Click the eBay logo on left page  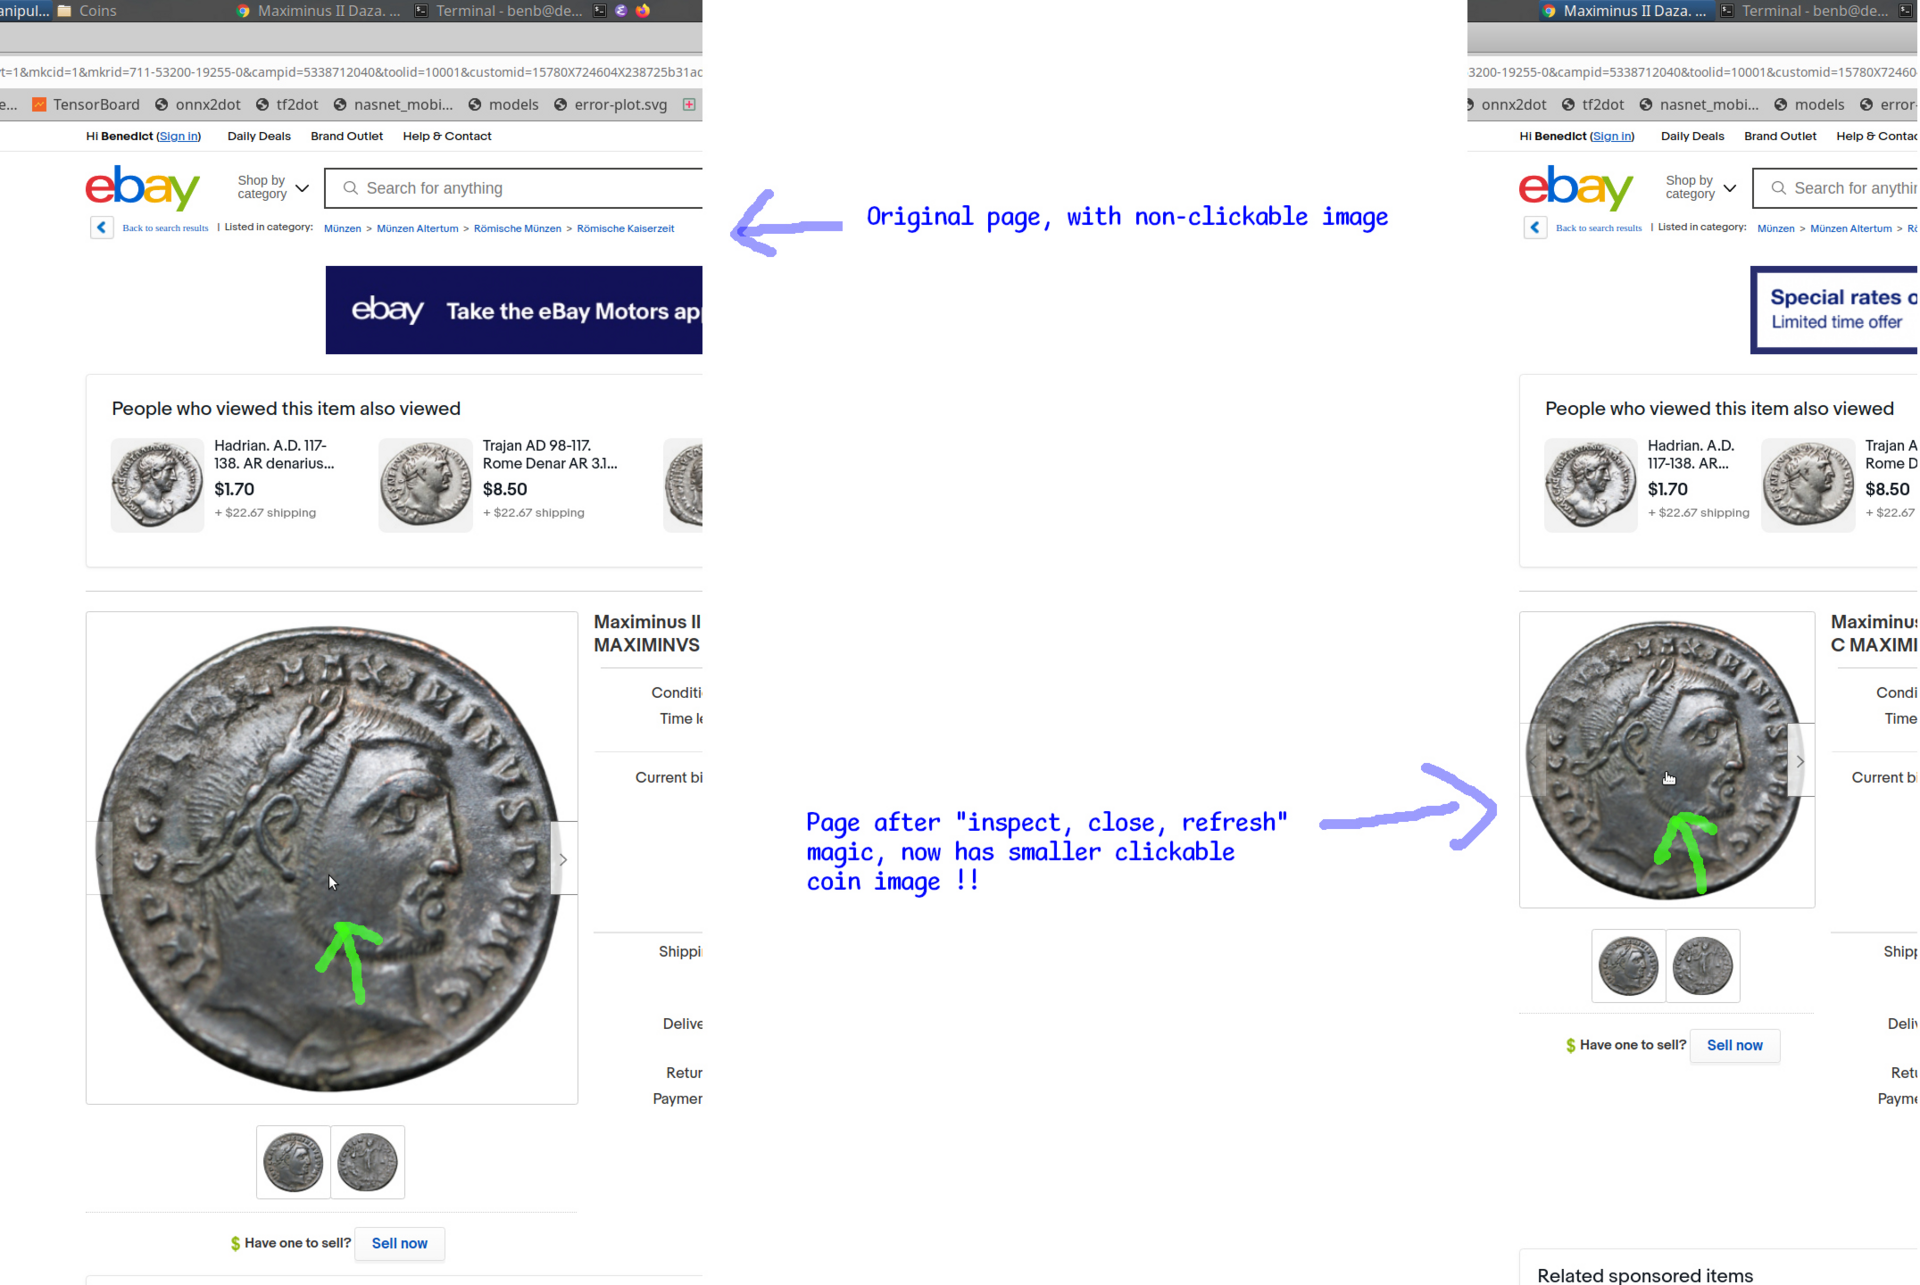[x=143, y=188]
